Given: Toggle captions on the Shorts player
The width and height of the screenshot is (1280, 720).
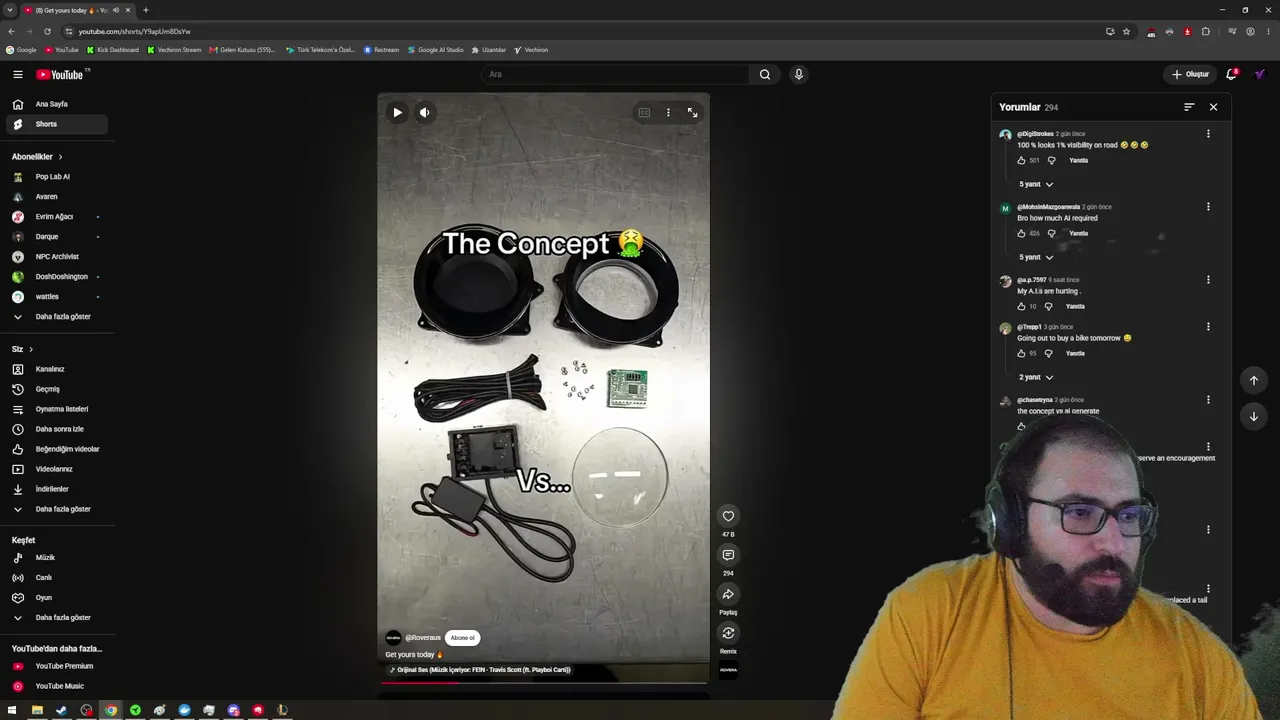Looking at the screenshot, I should pyautogui.click(x=644, y=113).
